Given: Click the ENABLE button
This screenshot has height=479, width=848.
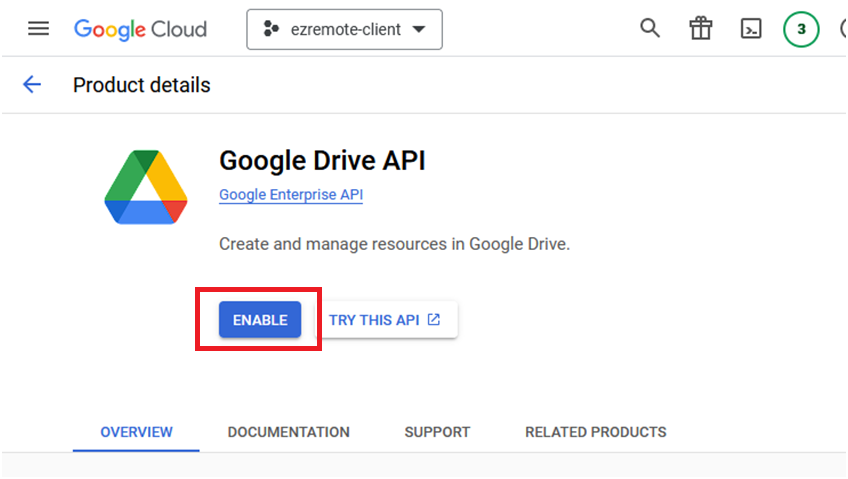Looking at the screenshot, I should (x=260, y=320).
